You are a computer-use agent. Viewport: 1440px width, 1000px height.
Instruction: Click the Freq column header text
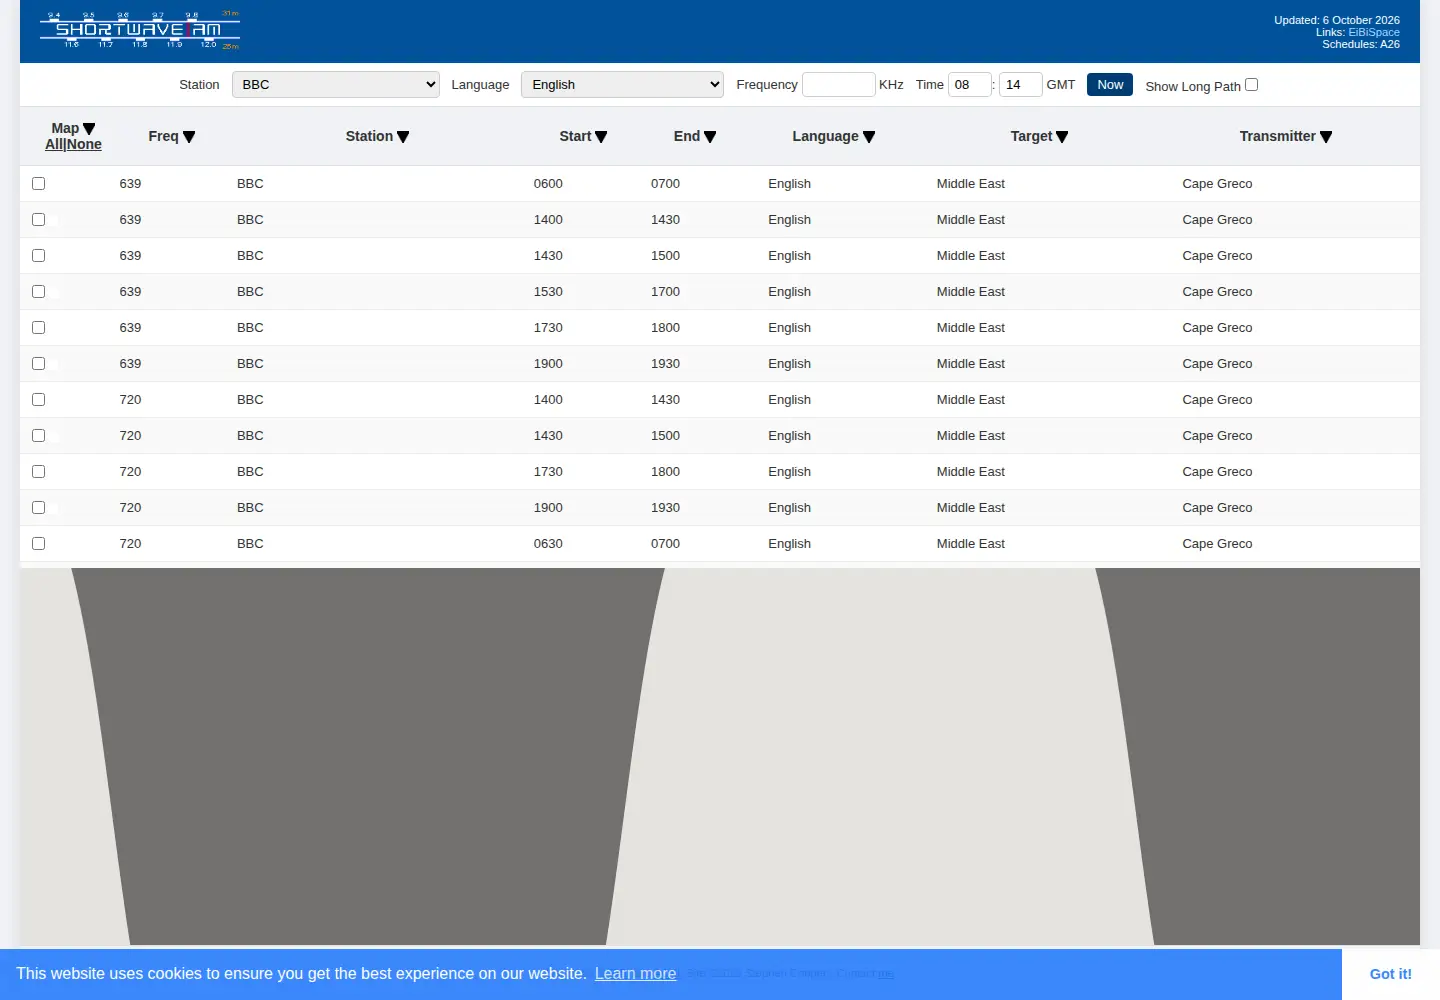(163, 137)
